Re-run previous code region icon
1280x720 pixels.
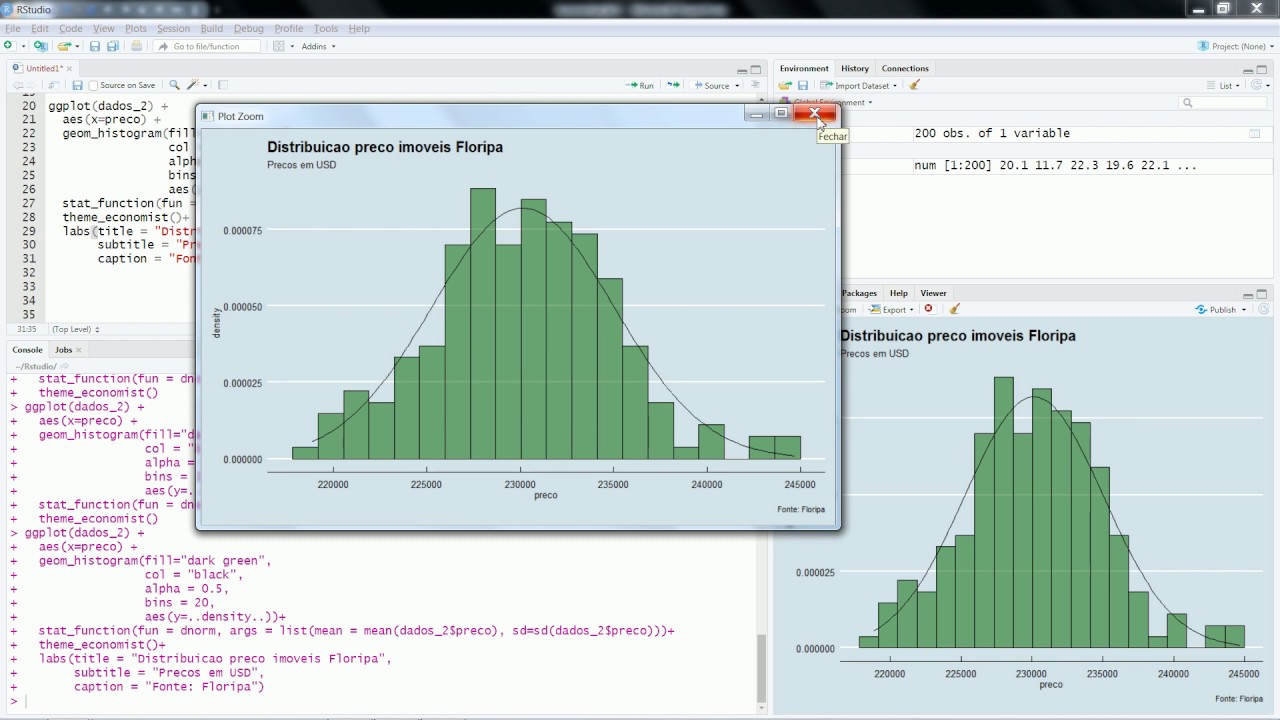673,85
